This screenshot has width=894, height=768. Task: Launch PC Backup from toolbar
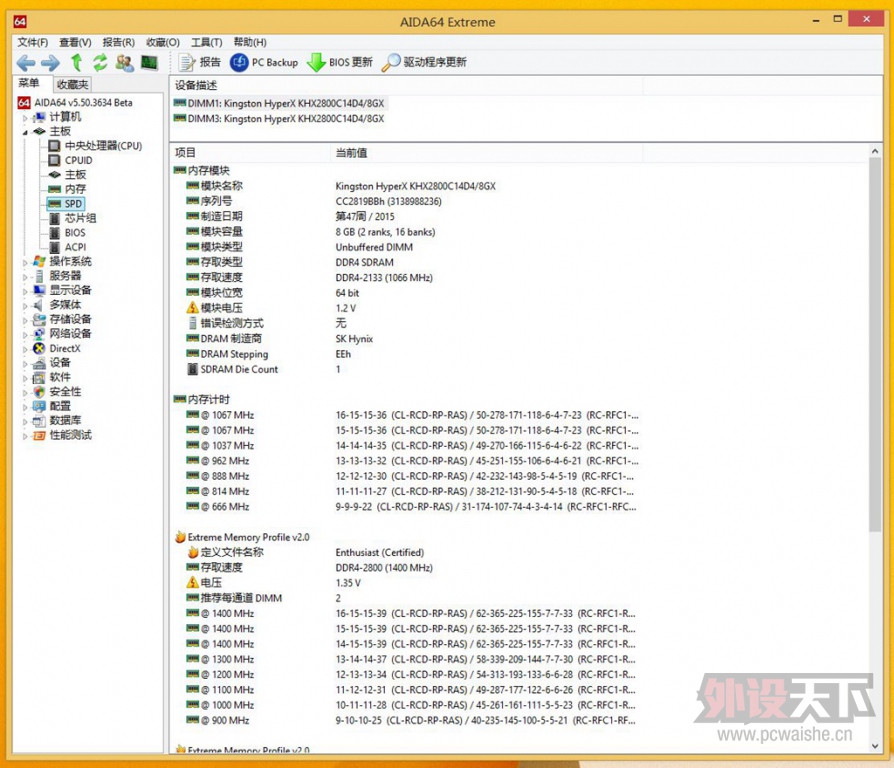(264, 62)
